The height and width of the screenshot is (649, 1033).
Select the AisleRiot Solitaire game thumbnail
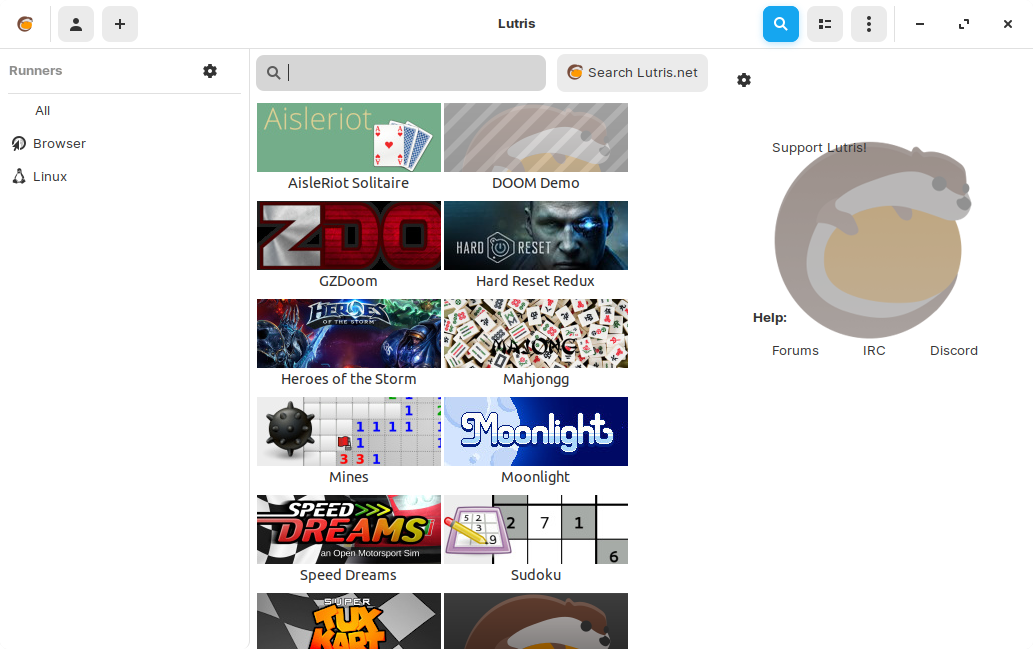coord(348,138)
